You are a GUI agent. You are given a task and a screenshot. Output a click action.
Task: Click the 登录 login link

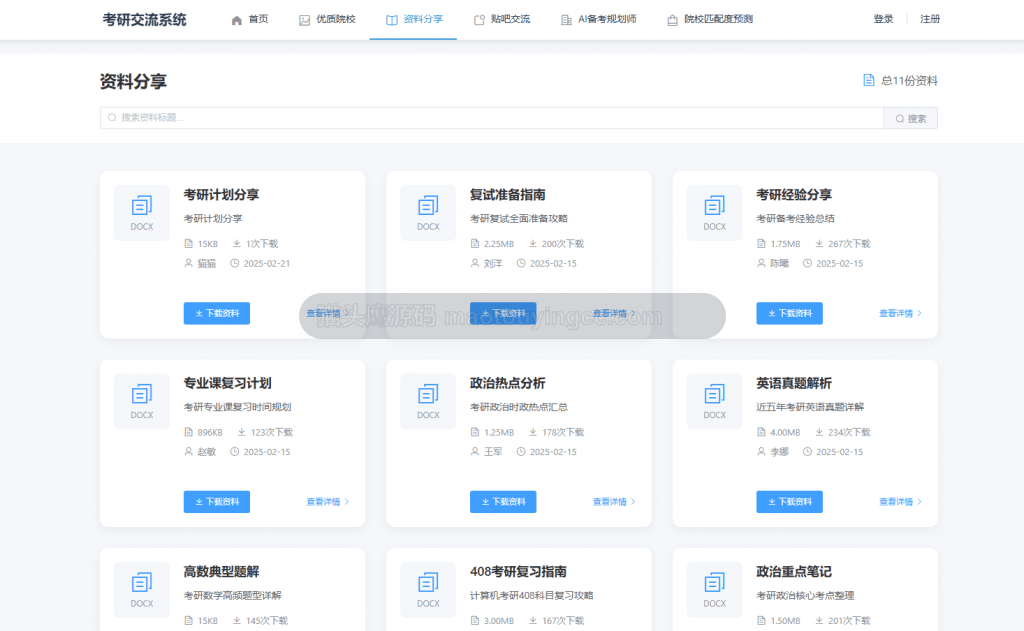pos(883,20)
